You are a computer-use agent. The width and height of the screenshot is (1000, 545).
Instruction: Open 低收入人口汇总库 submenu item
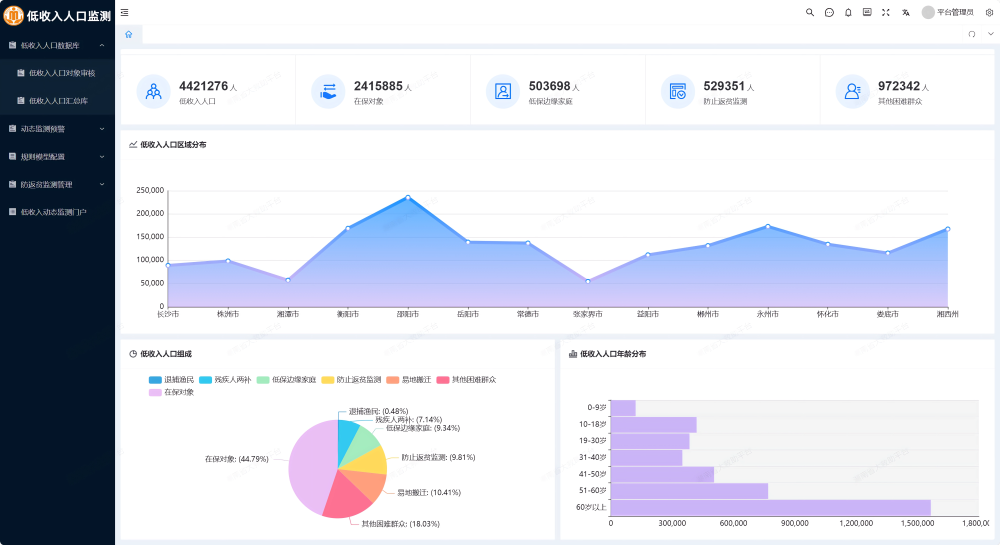coord(57,101)
